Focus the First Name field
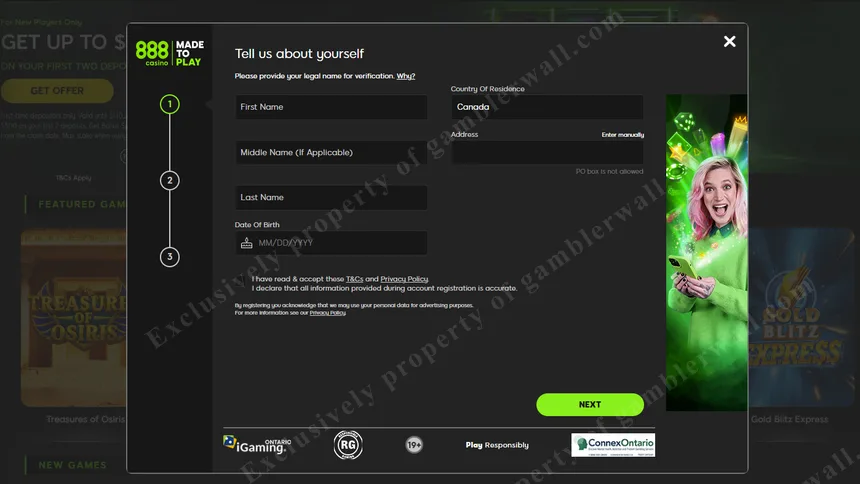This screenshot has height=484, width=860. [x=331, y=107]
